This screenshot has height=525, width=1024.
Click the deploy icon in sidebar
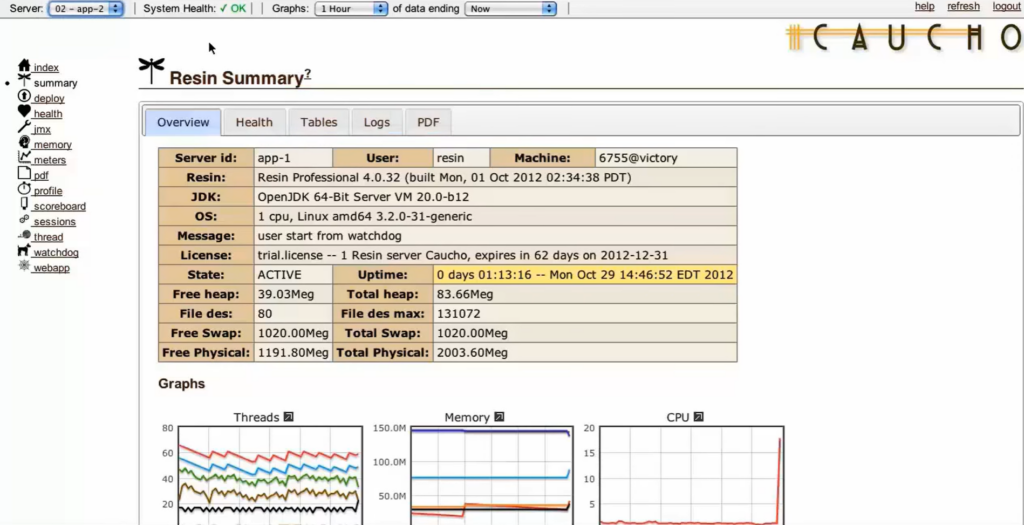24,96
